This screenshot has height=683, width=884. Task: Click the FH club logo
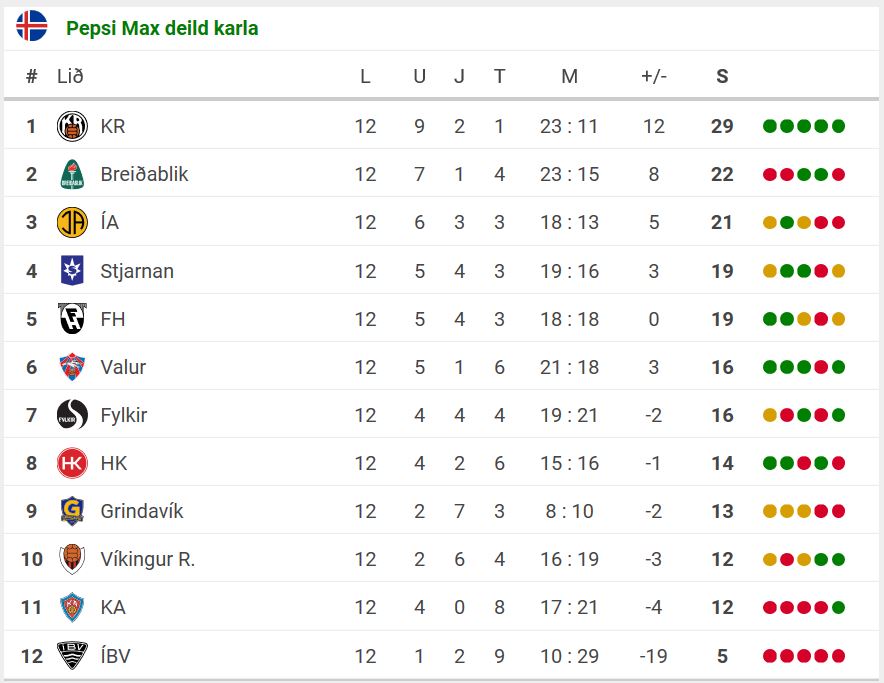[x=72, y=319]
